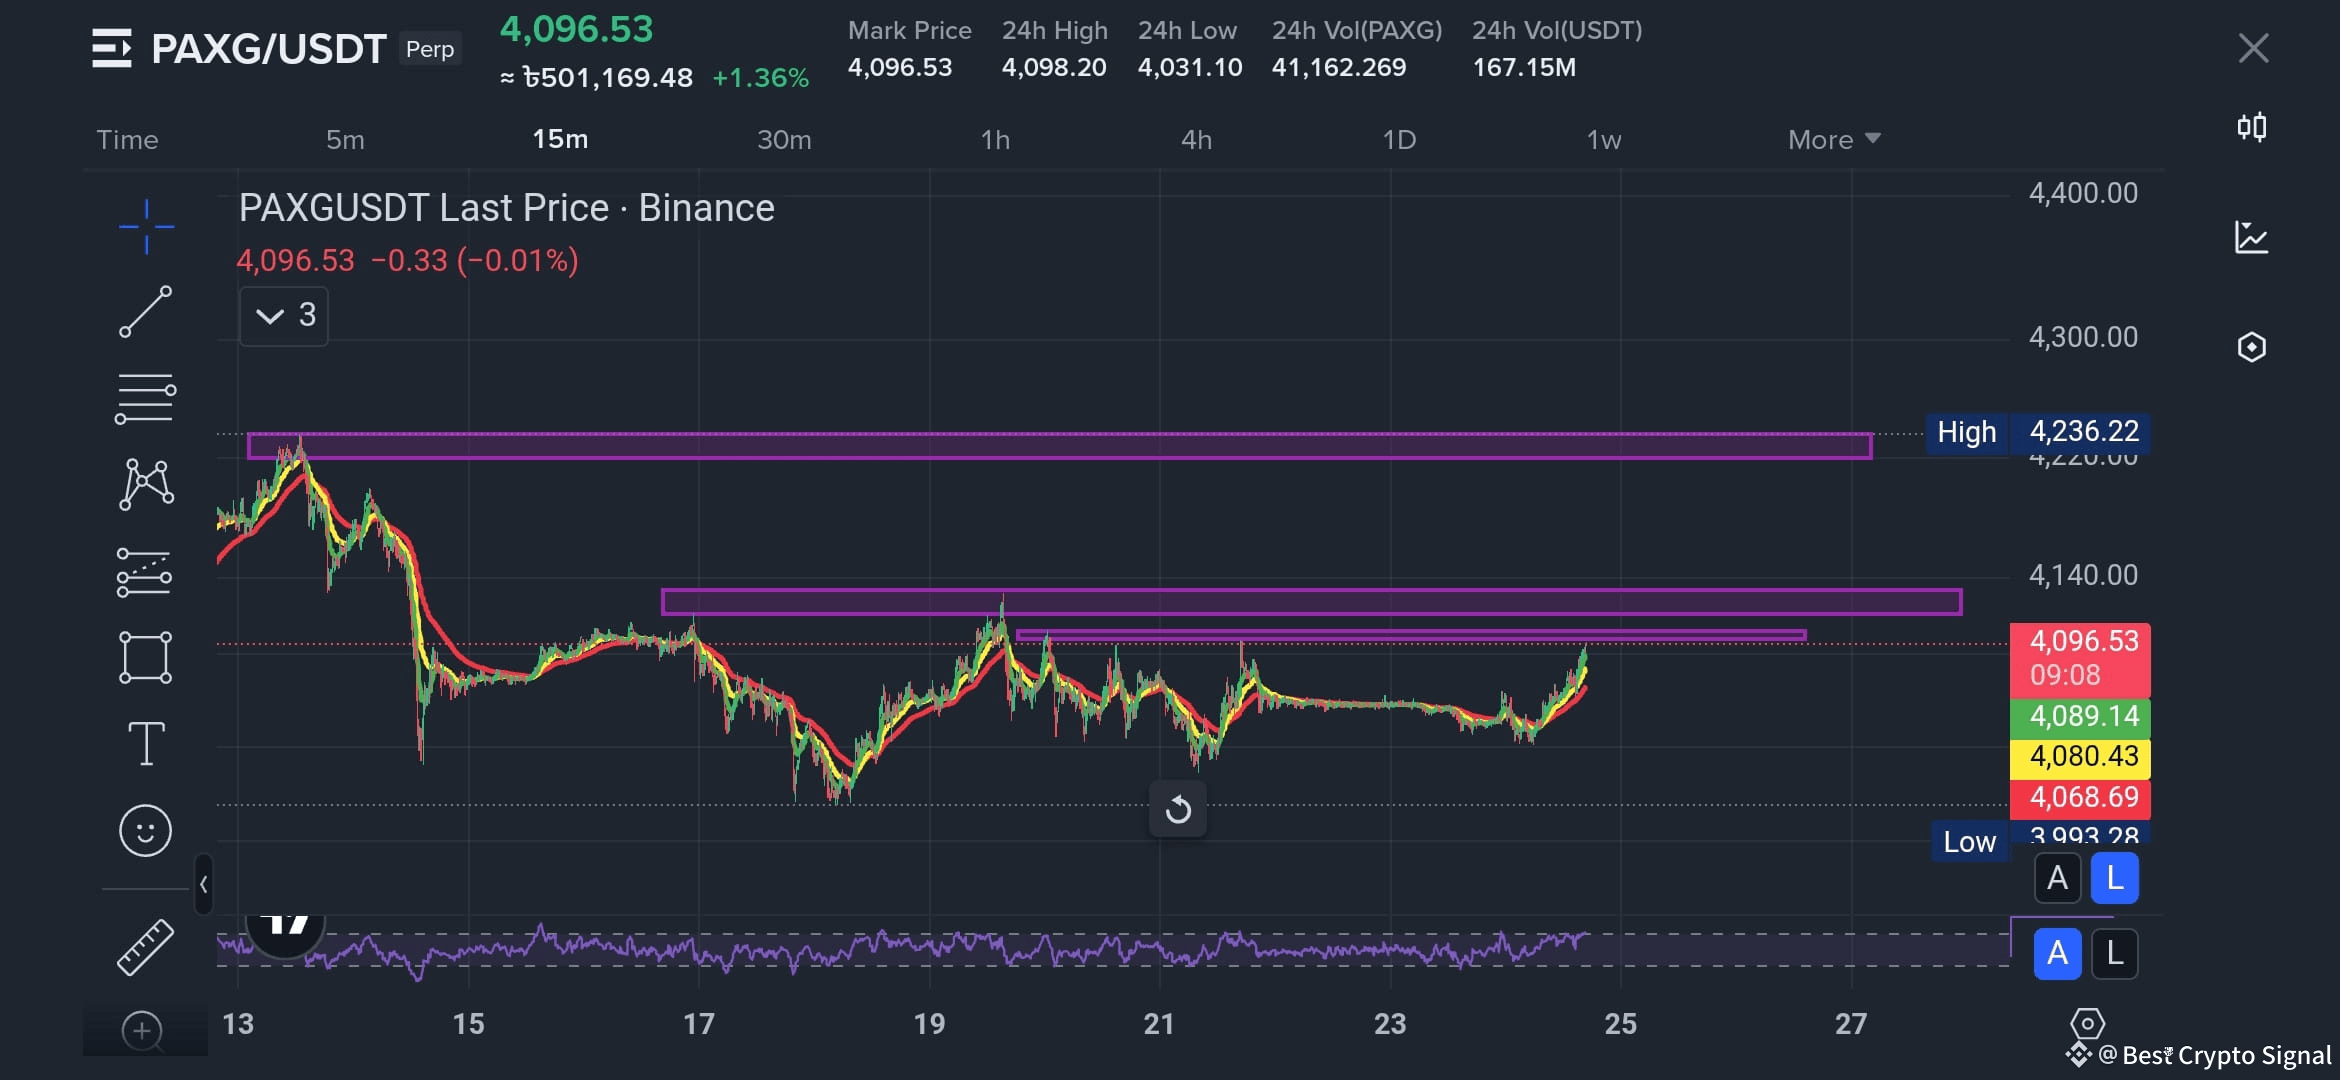Switch to the 1D timeframe

click(1399, 139)
